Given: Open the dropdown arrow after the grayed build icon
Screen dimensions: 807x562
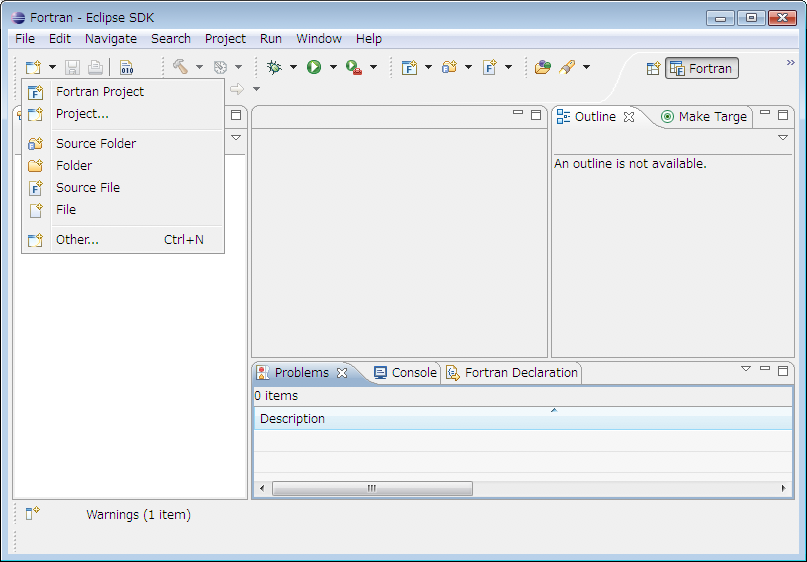Looking at the screenshot, I should click(238, 67).
